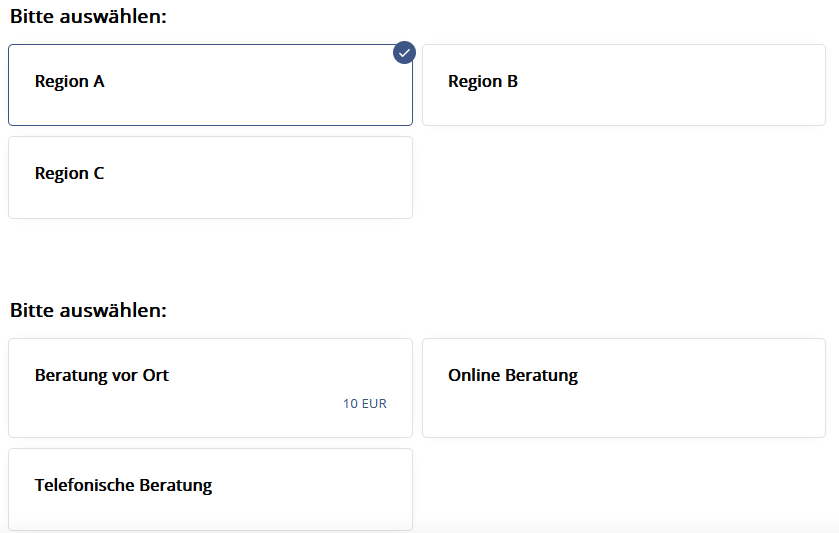Click the 'Region C' label text
The image size is (839, 533).
click(x=70, y=174)
